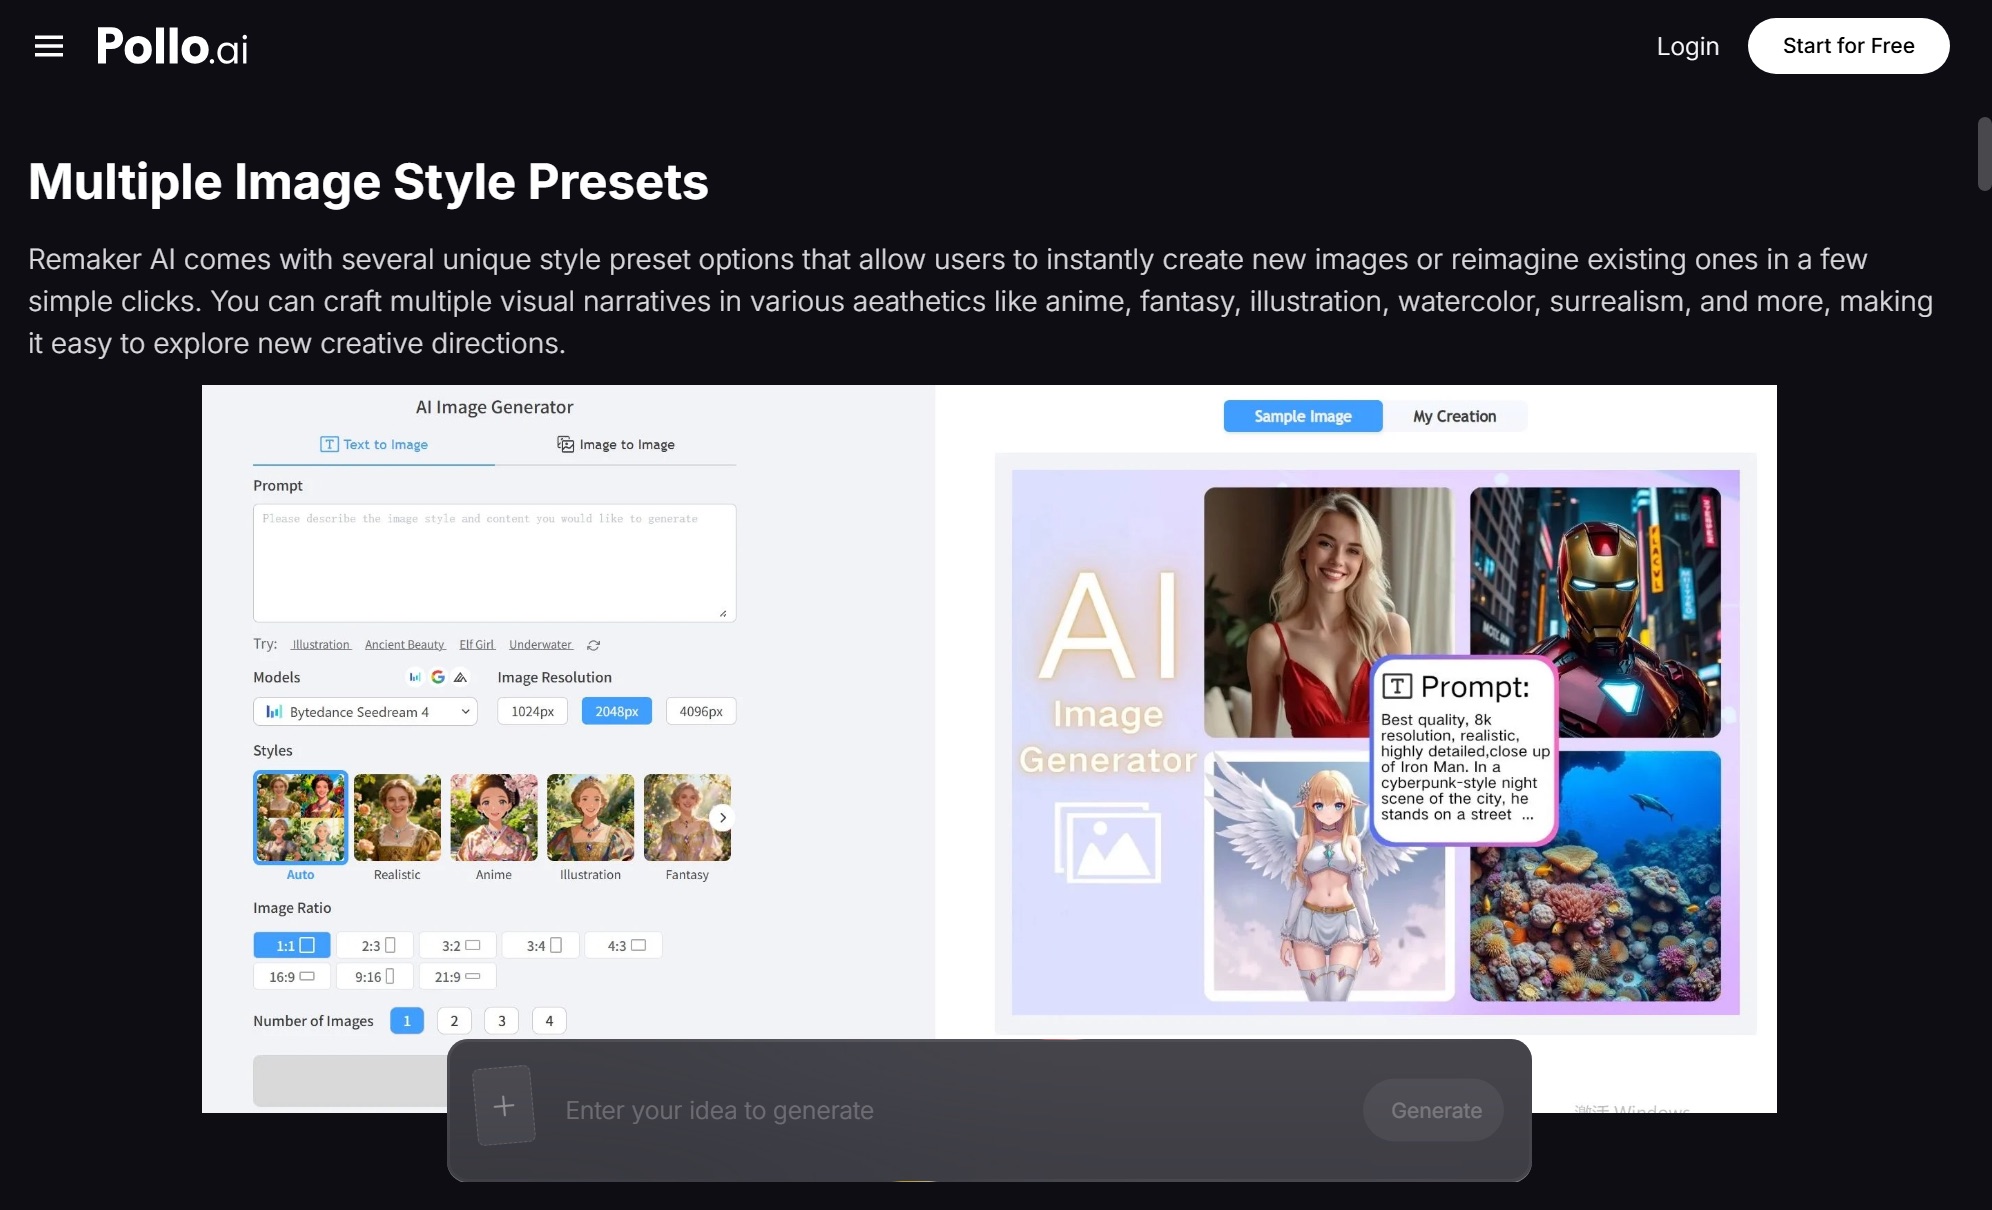Click the page vertical scrollbar
This screenshot has height=1210, width=1992.
(1984, 154)
